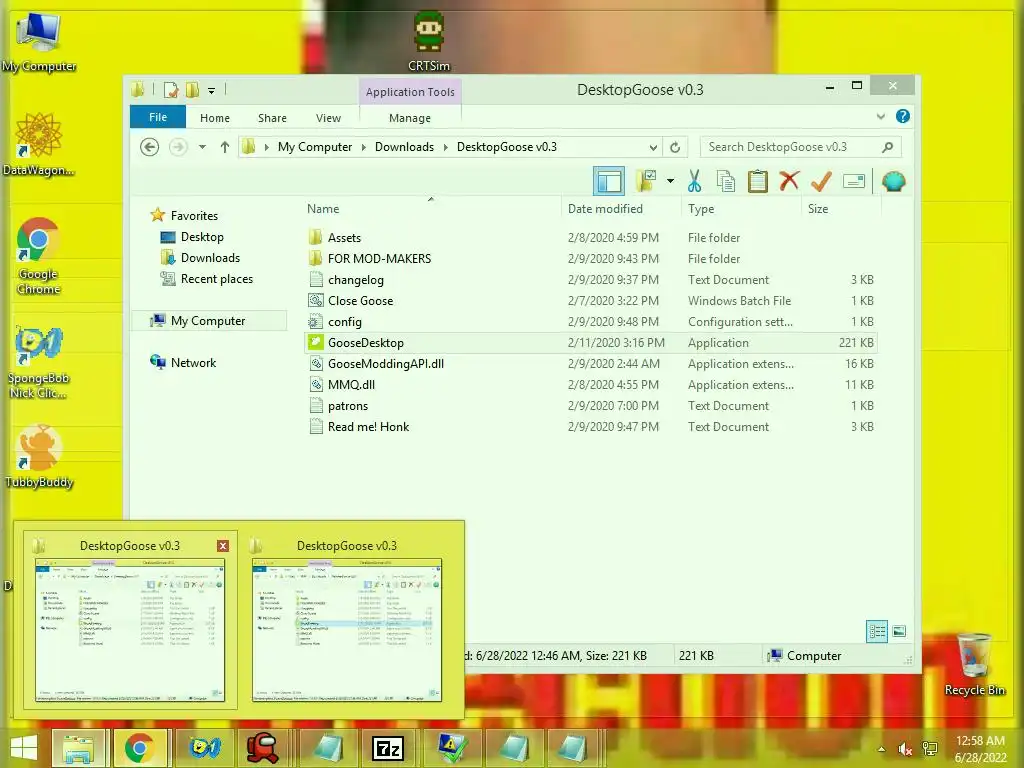Select Downloads in the address breadcrumb
Image resolution: width=1024 pixels, height=768 pixels.
coord(404,147)
